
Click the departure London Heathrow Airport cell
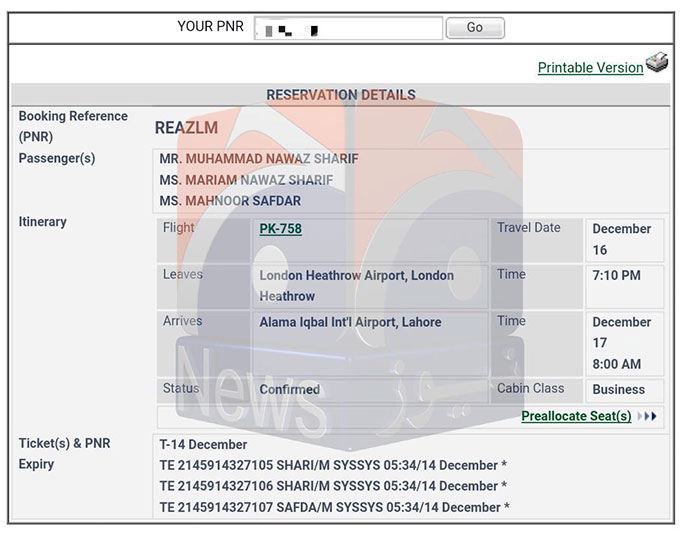pyautogui.click(x=370, y=286)
